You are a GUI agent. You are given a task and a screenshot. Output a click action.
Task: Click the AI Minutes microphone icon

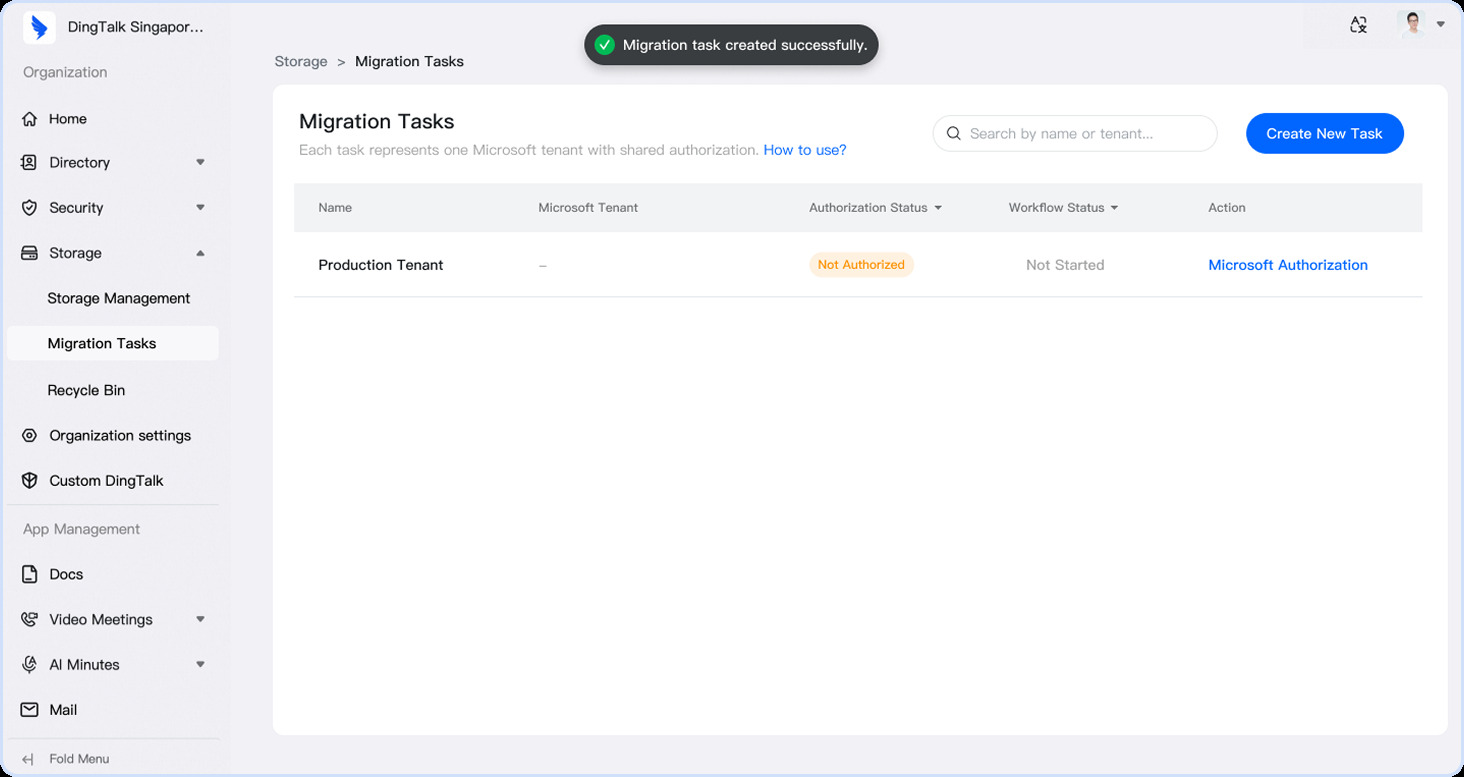[x=30, y=665]
